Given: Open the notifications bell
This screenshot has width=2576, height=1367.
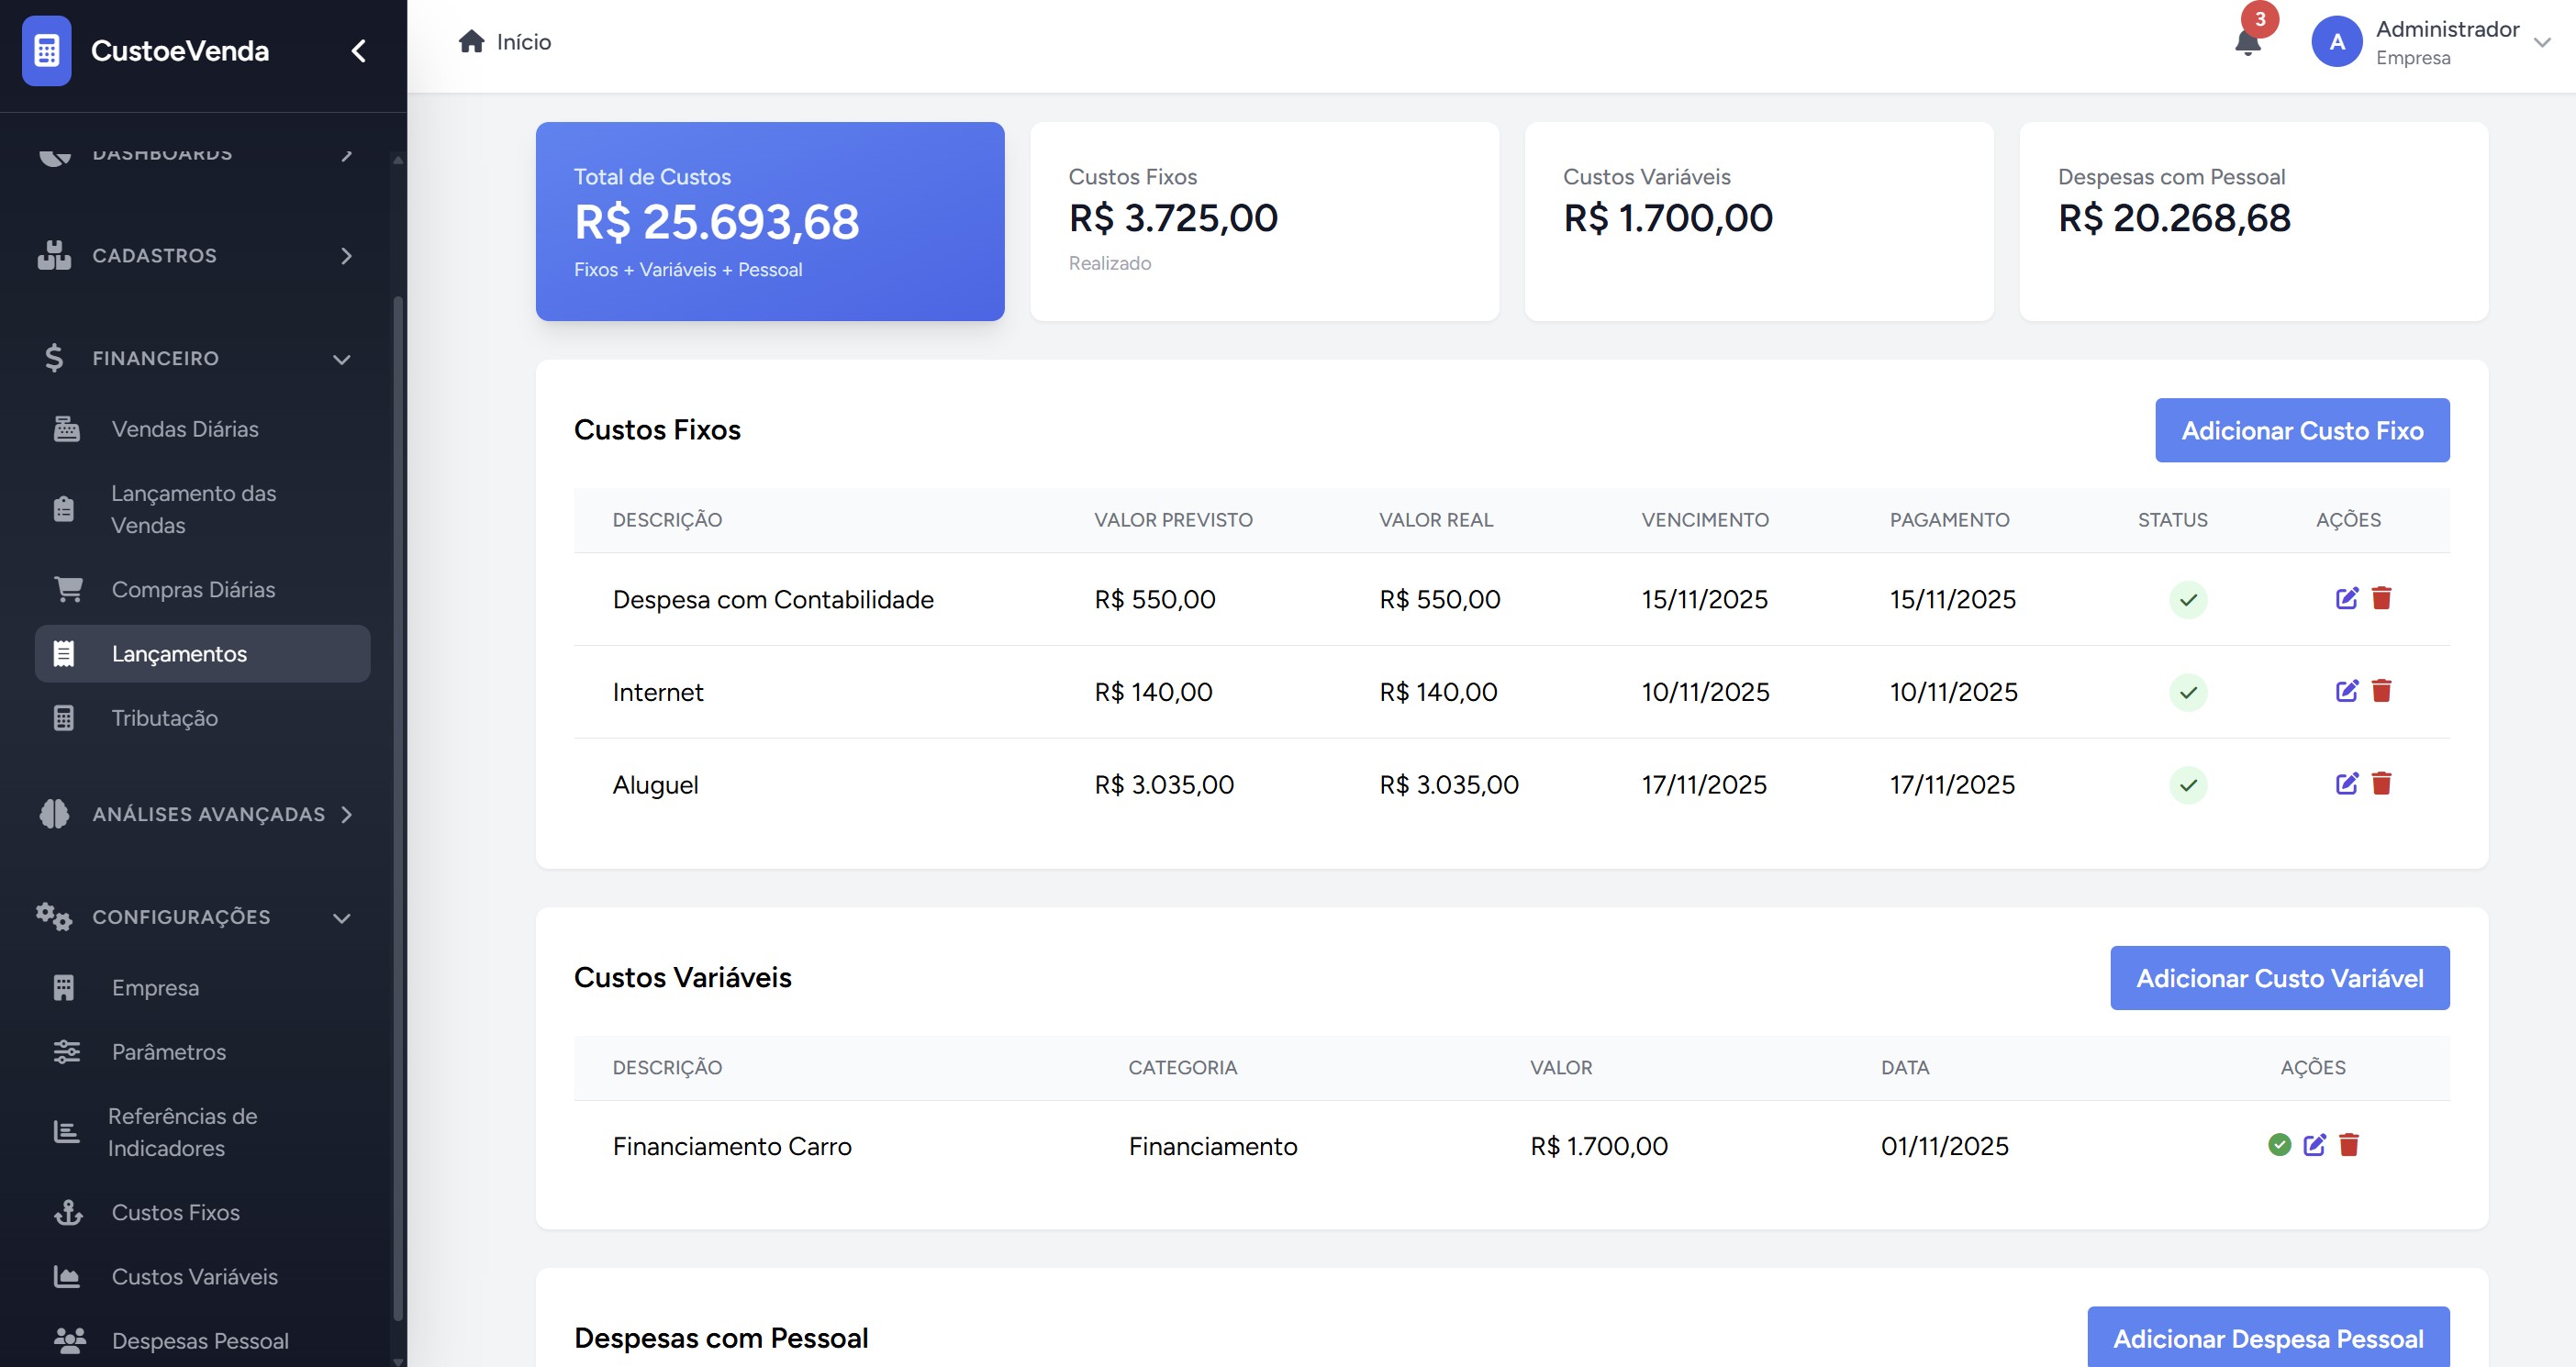Looking at the screenshot, I should 2247,42.
